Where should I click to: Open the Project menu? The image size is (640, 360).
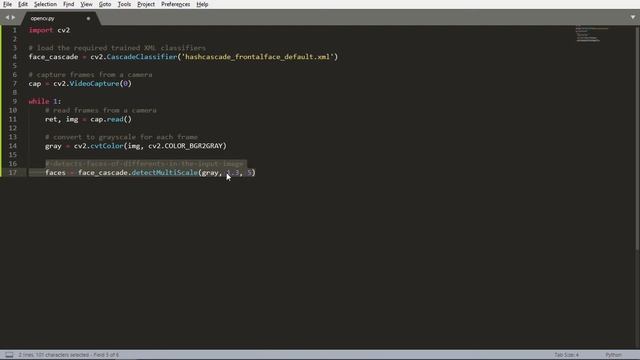coord(146,4)
